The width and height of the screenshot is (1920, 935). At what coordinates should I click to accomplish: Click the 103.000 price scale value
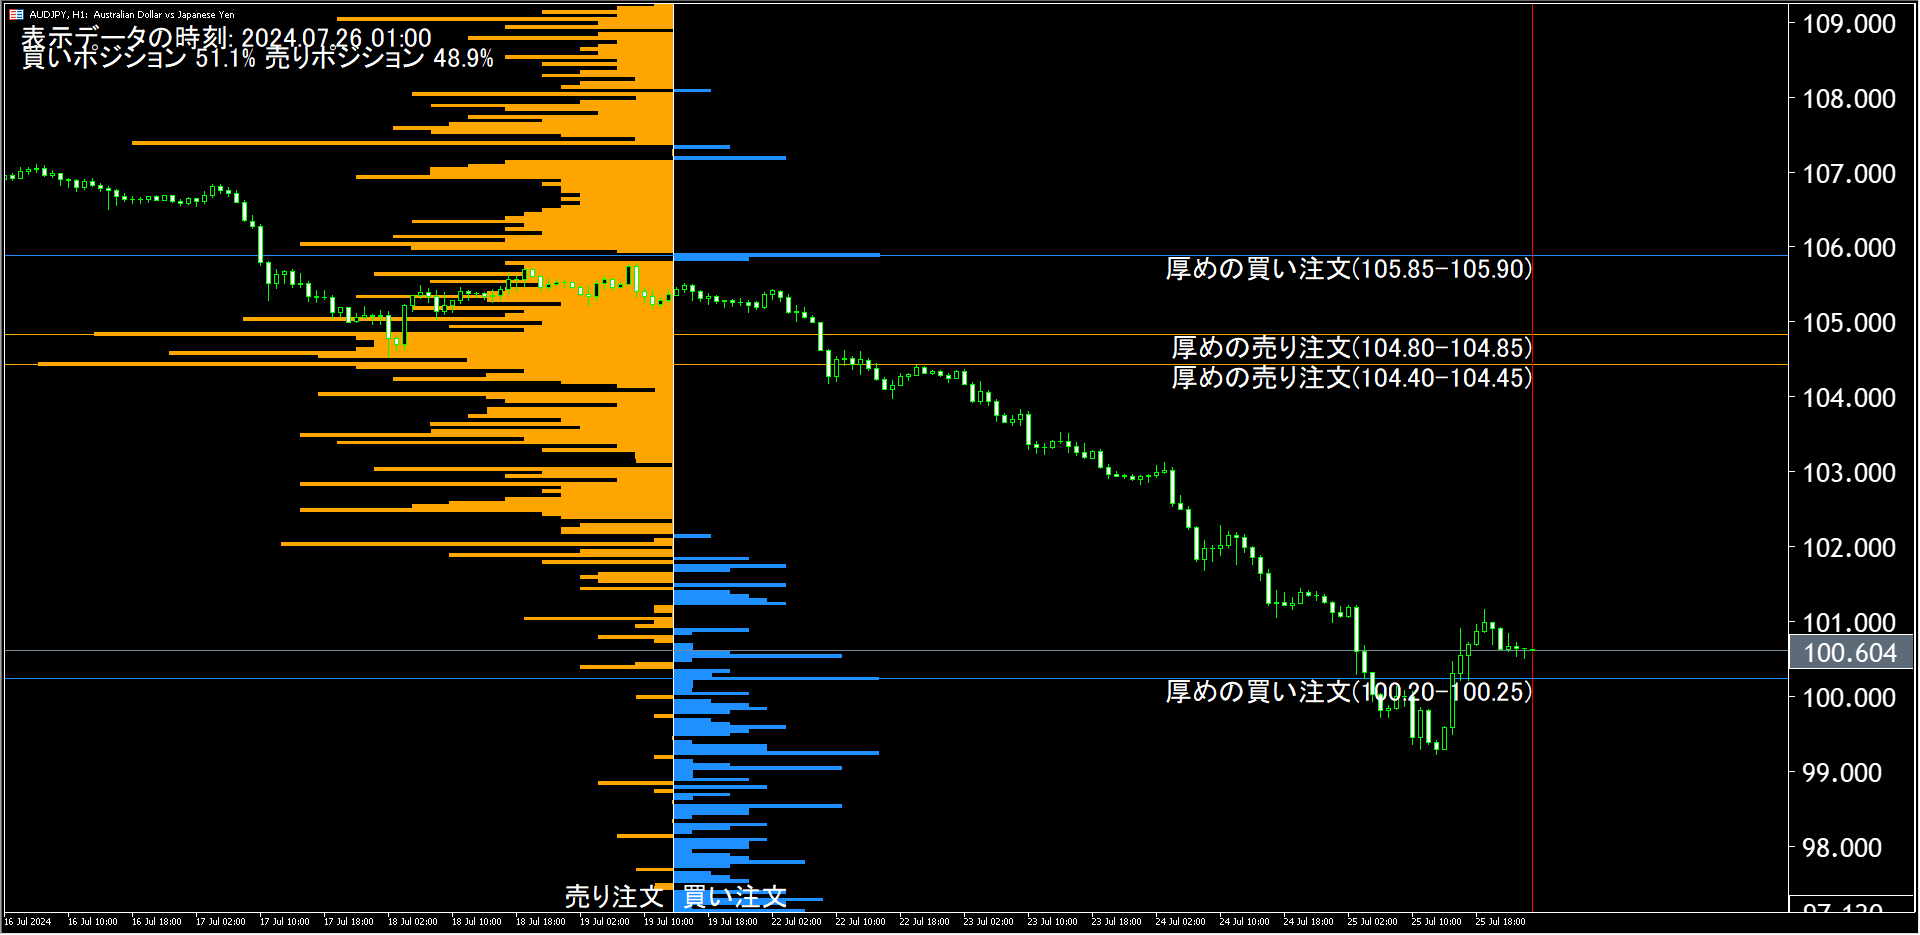(1849, 473)
